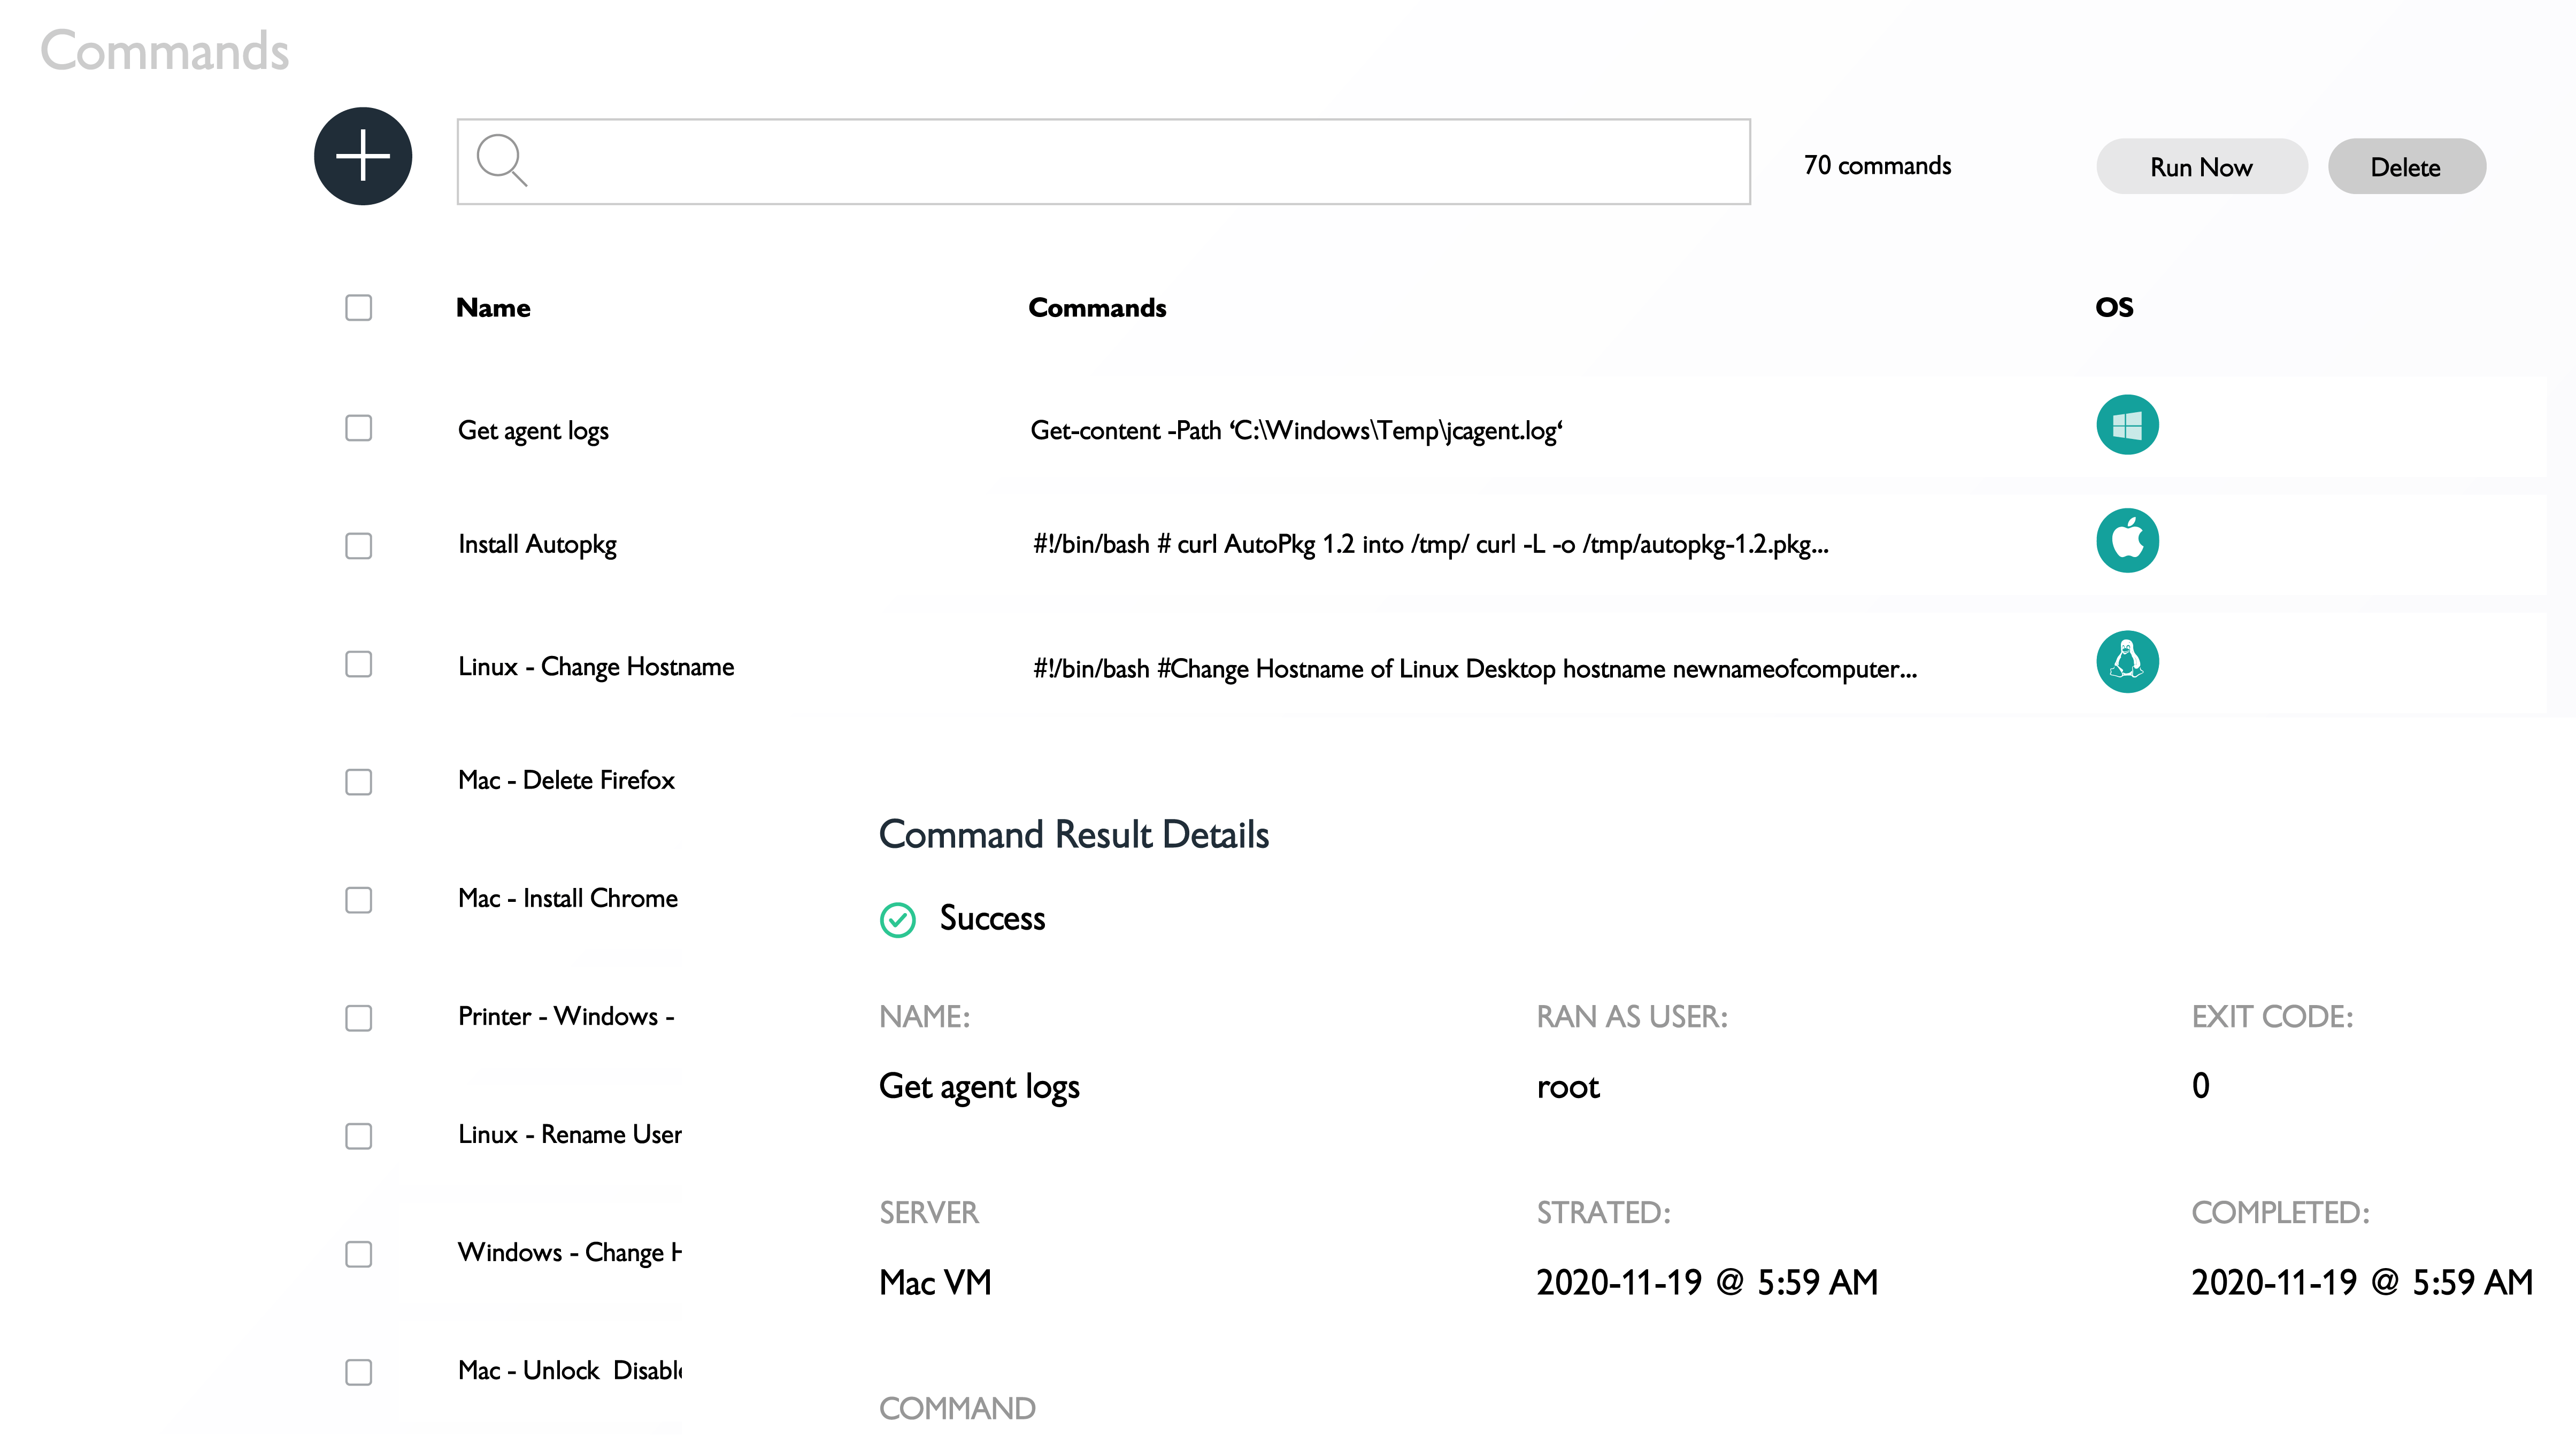Tick the Linux - Change Hostname checkbox

point(358,665)
